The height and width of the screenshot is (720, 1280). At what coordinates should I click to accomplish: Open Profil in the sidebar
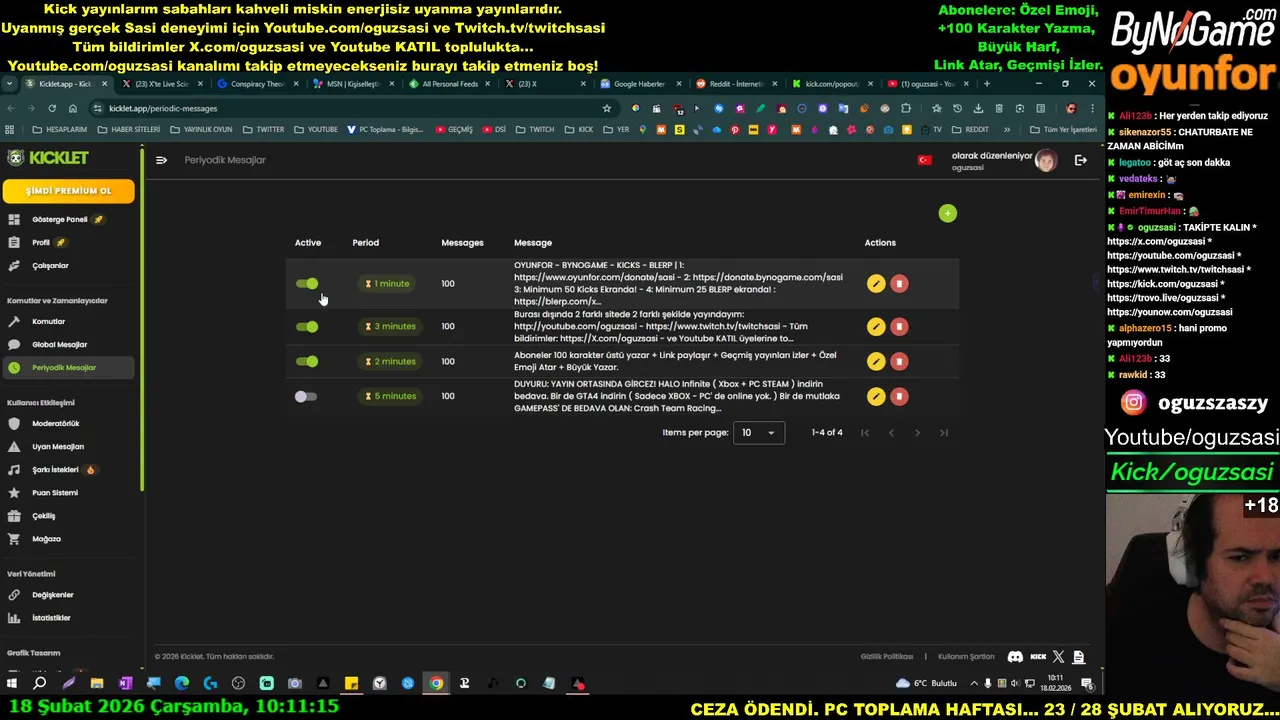click(x=68, y=242)
